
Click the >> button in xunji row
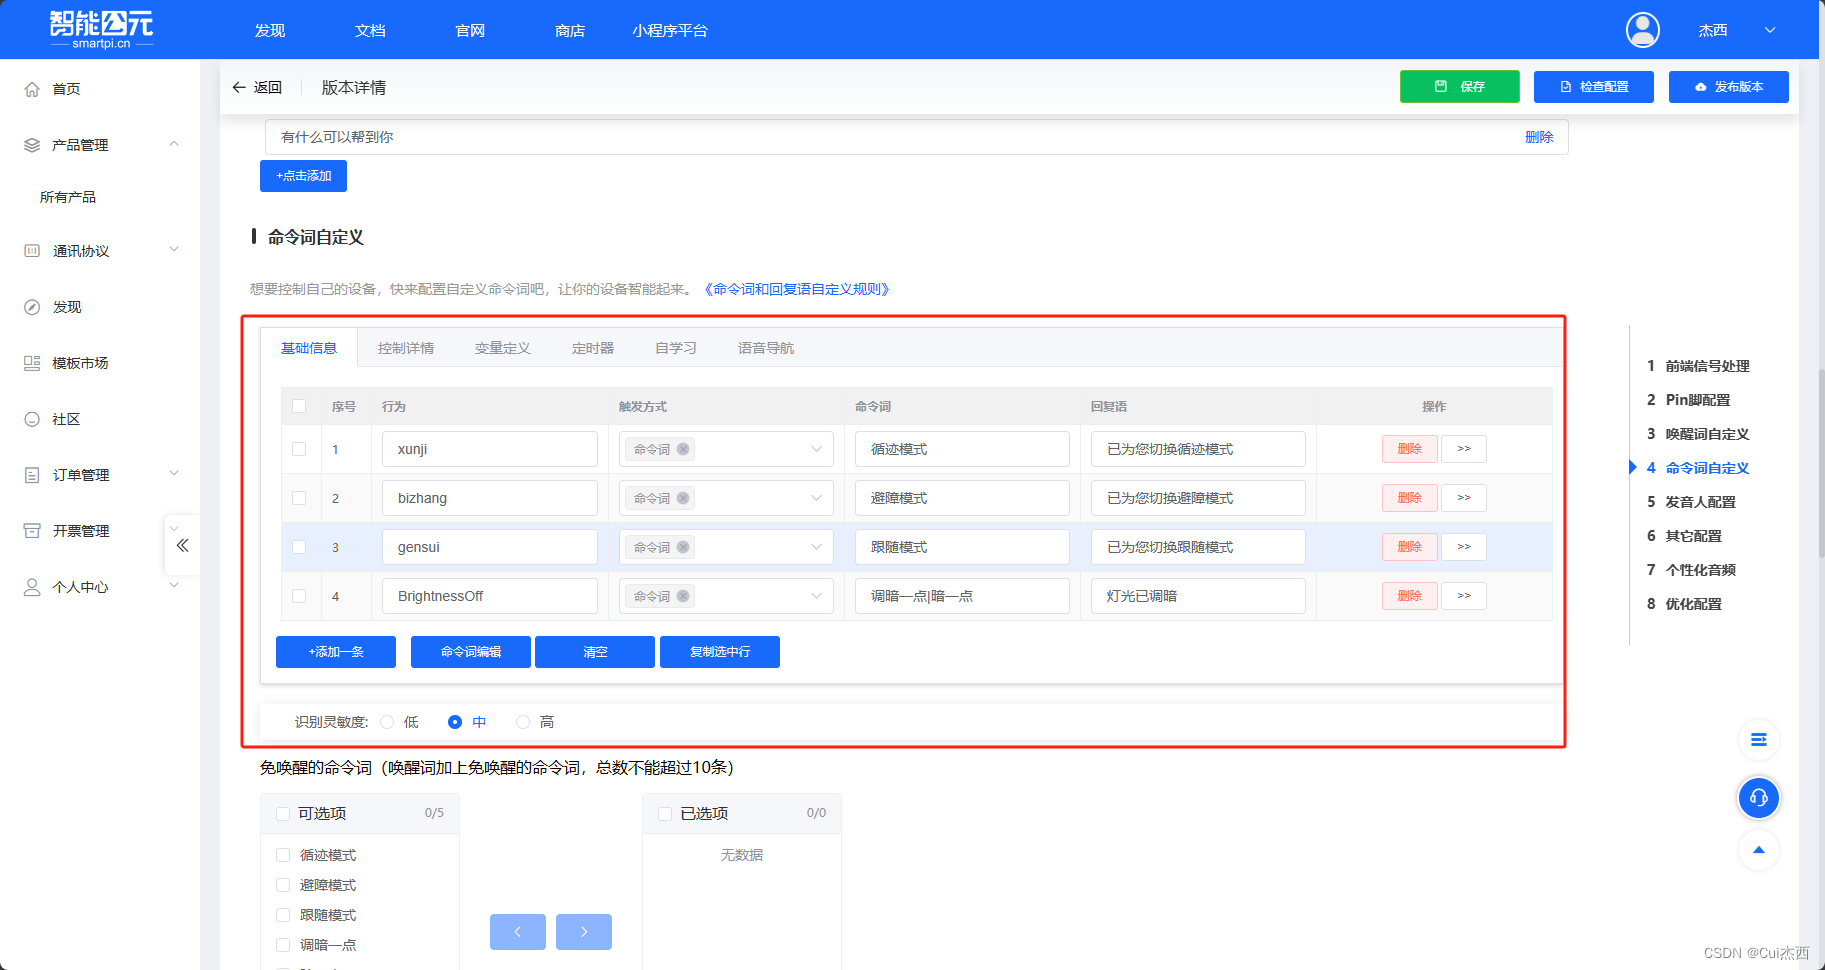tap(1464, 449)
